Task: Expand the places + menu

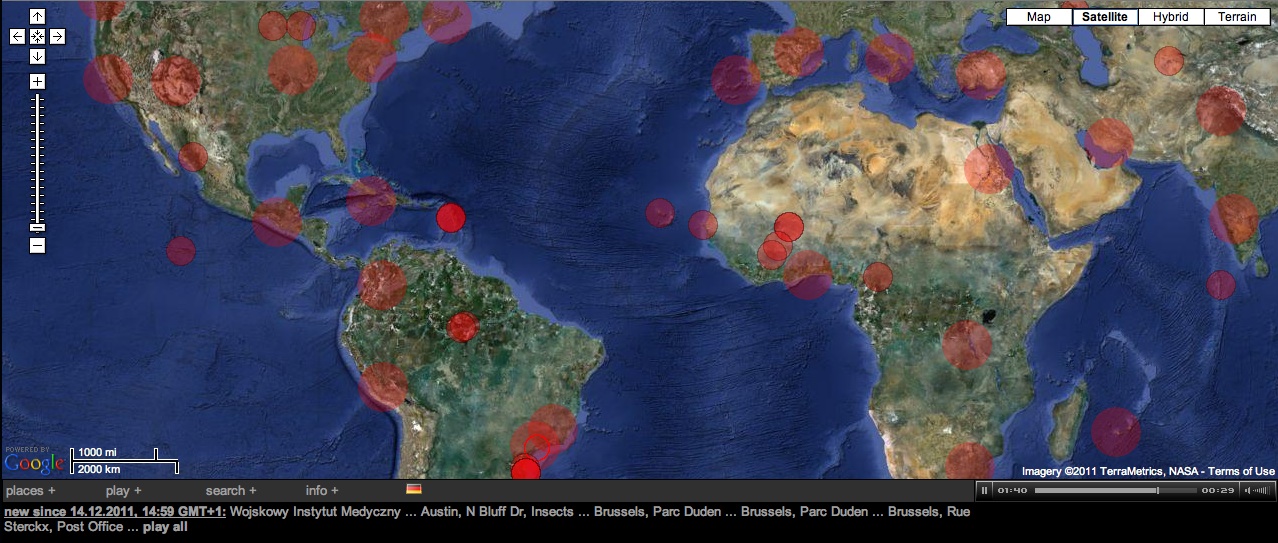Action: [30, 490]
